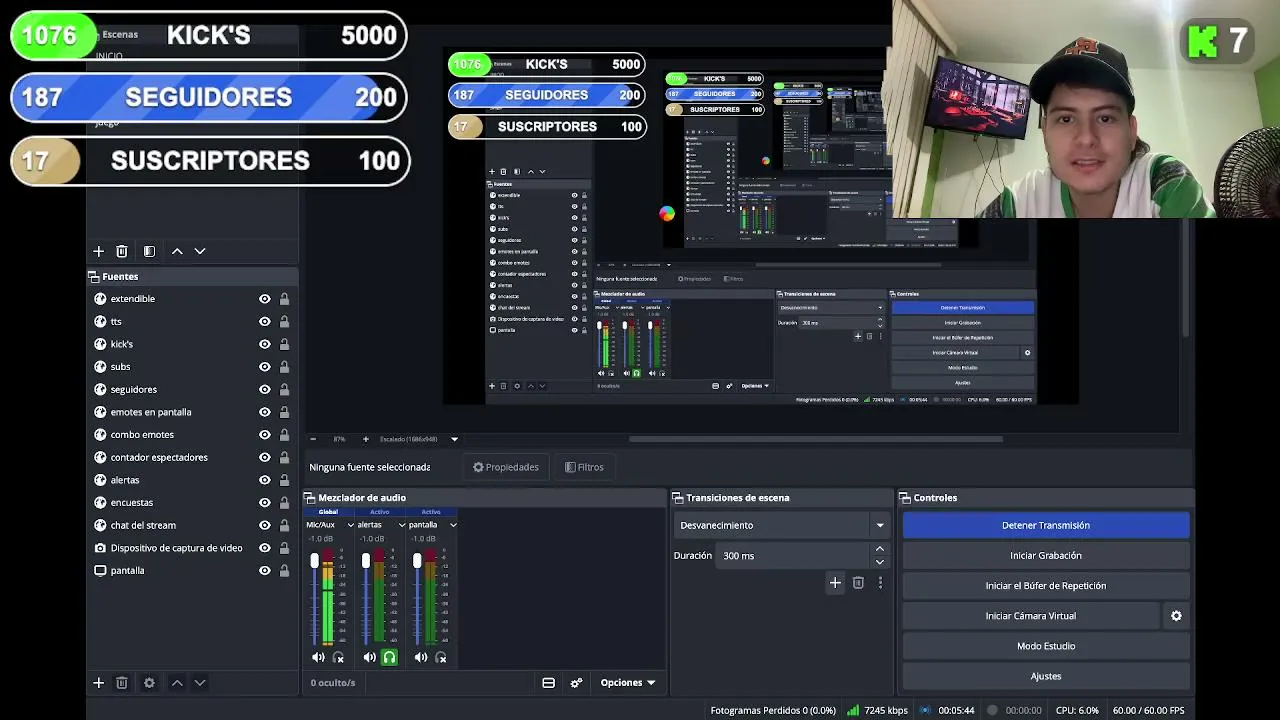
Task: Move source down with arrow below sources list
Action: (200, 683)
